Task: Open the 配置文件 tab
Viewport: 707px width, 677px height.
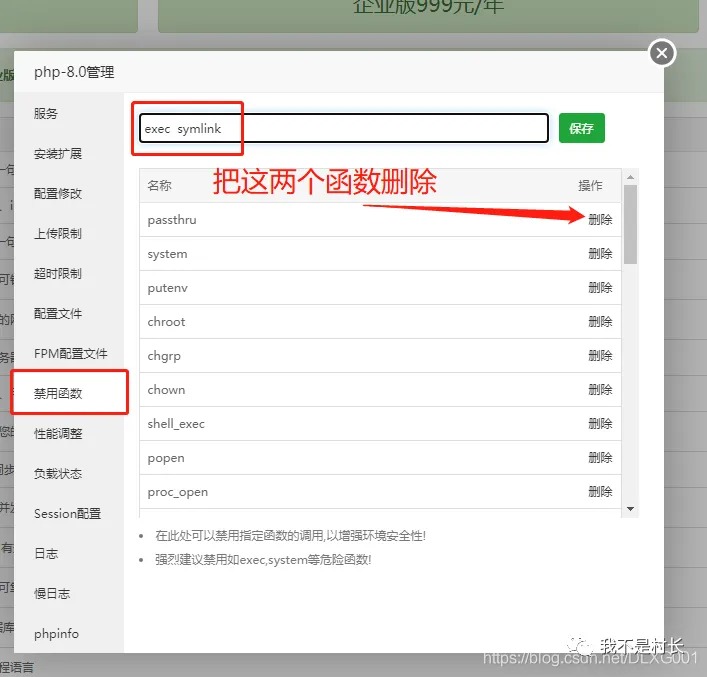Action: tap(58, 314)
